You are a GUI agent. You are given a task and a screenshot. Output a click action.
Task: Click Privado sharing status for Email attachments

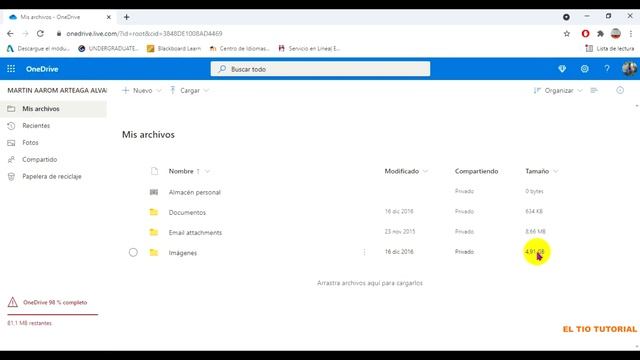[x=464, y=231]
